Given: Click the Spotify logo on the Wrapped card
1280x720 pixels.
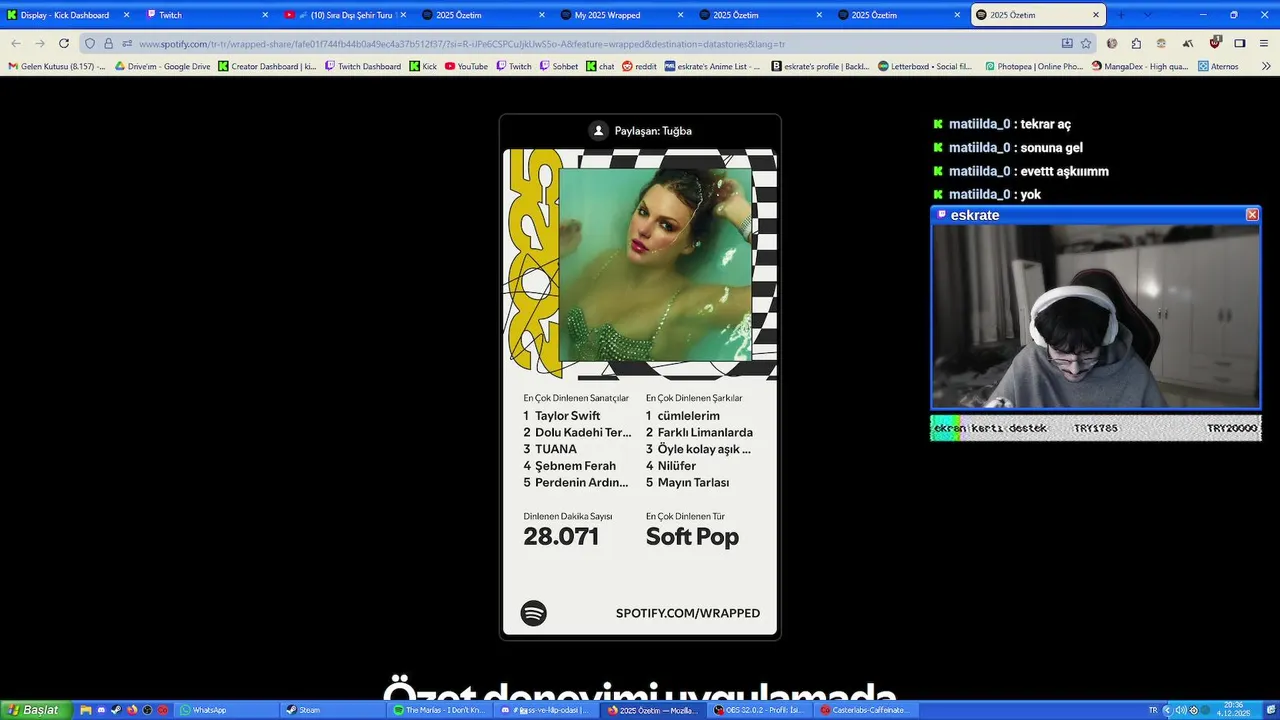Looking at the screenshot, I should point(534,613).
